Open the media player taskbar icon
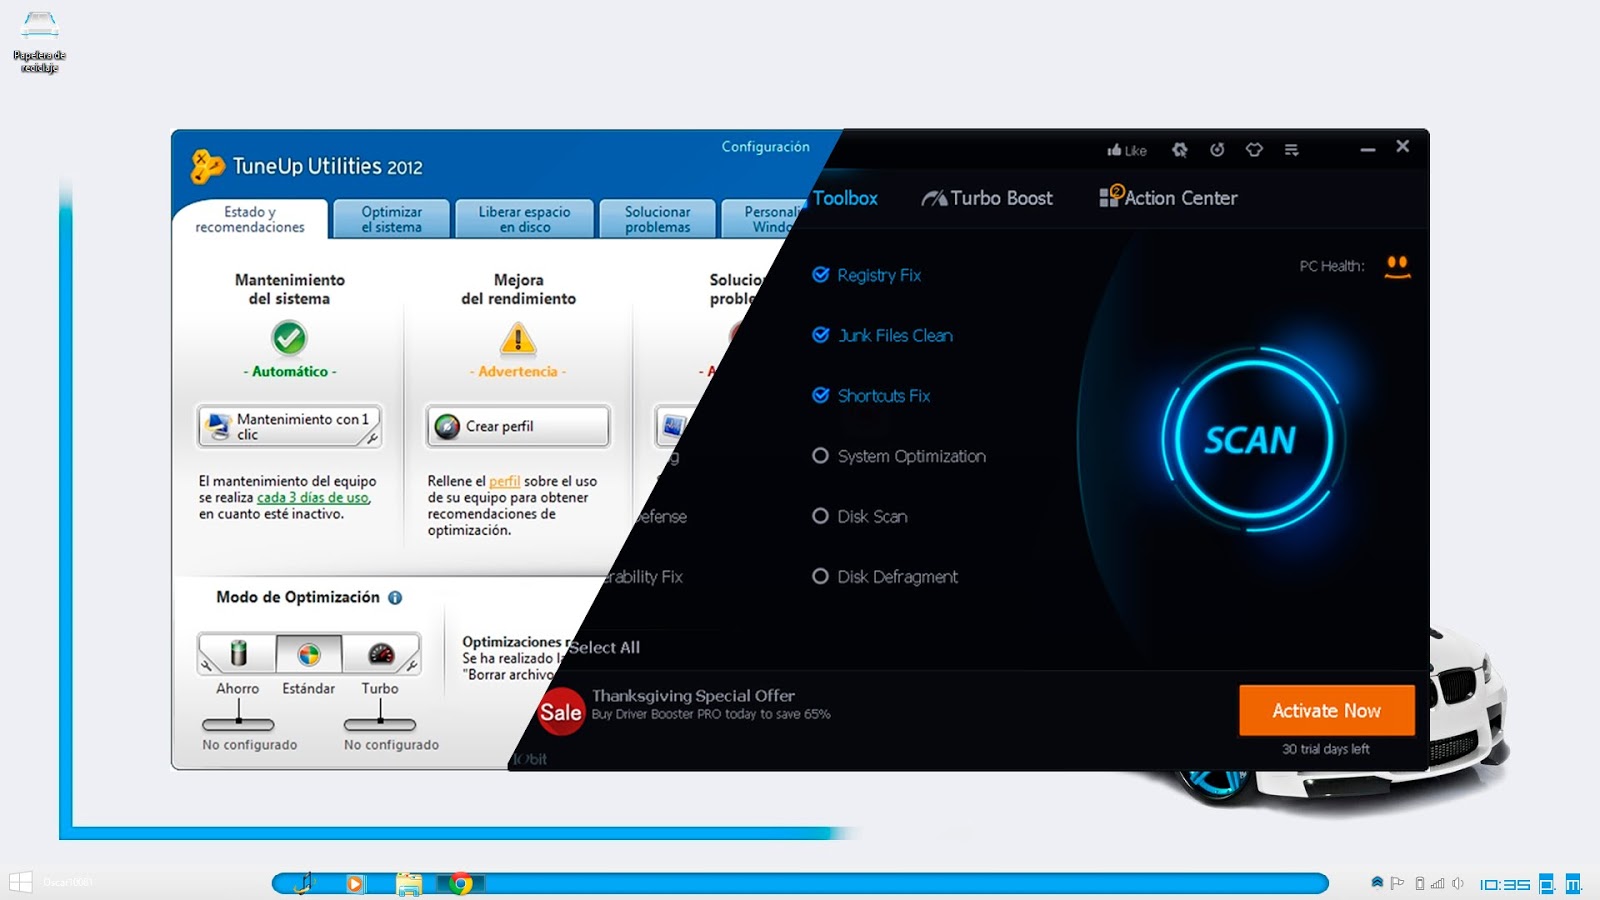Image resolution: width=1600 pixels, height=900 pixels. [x=355, y=883]
